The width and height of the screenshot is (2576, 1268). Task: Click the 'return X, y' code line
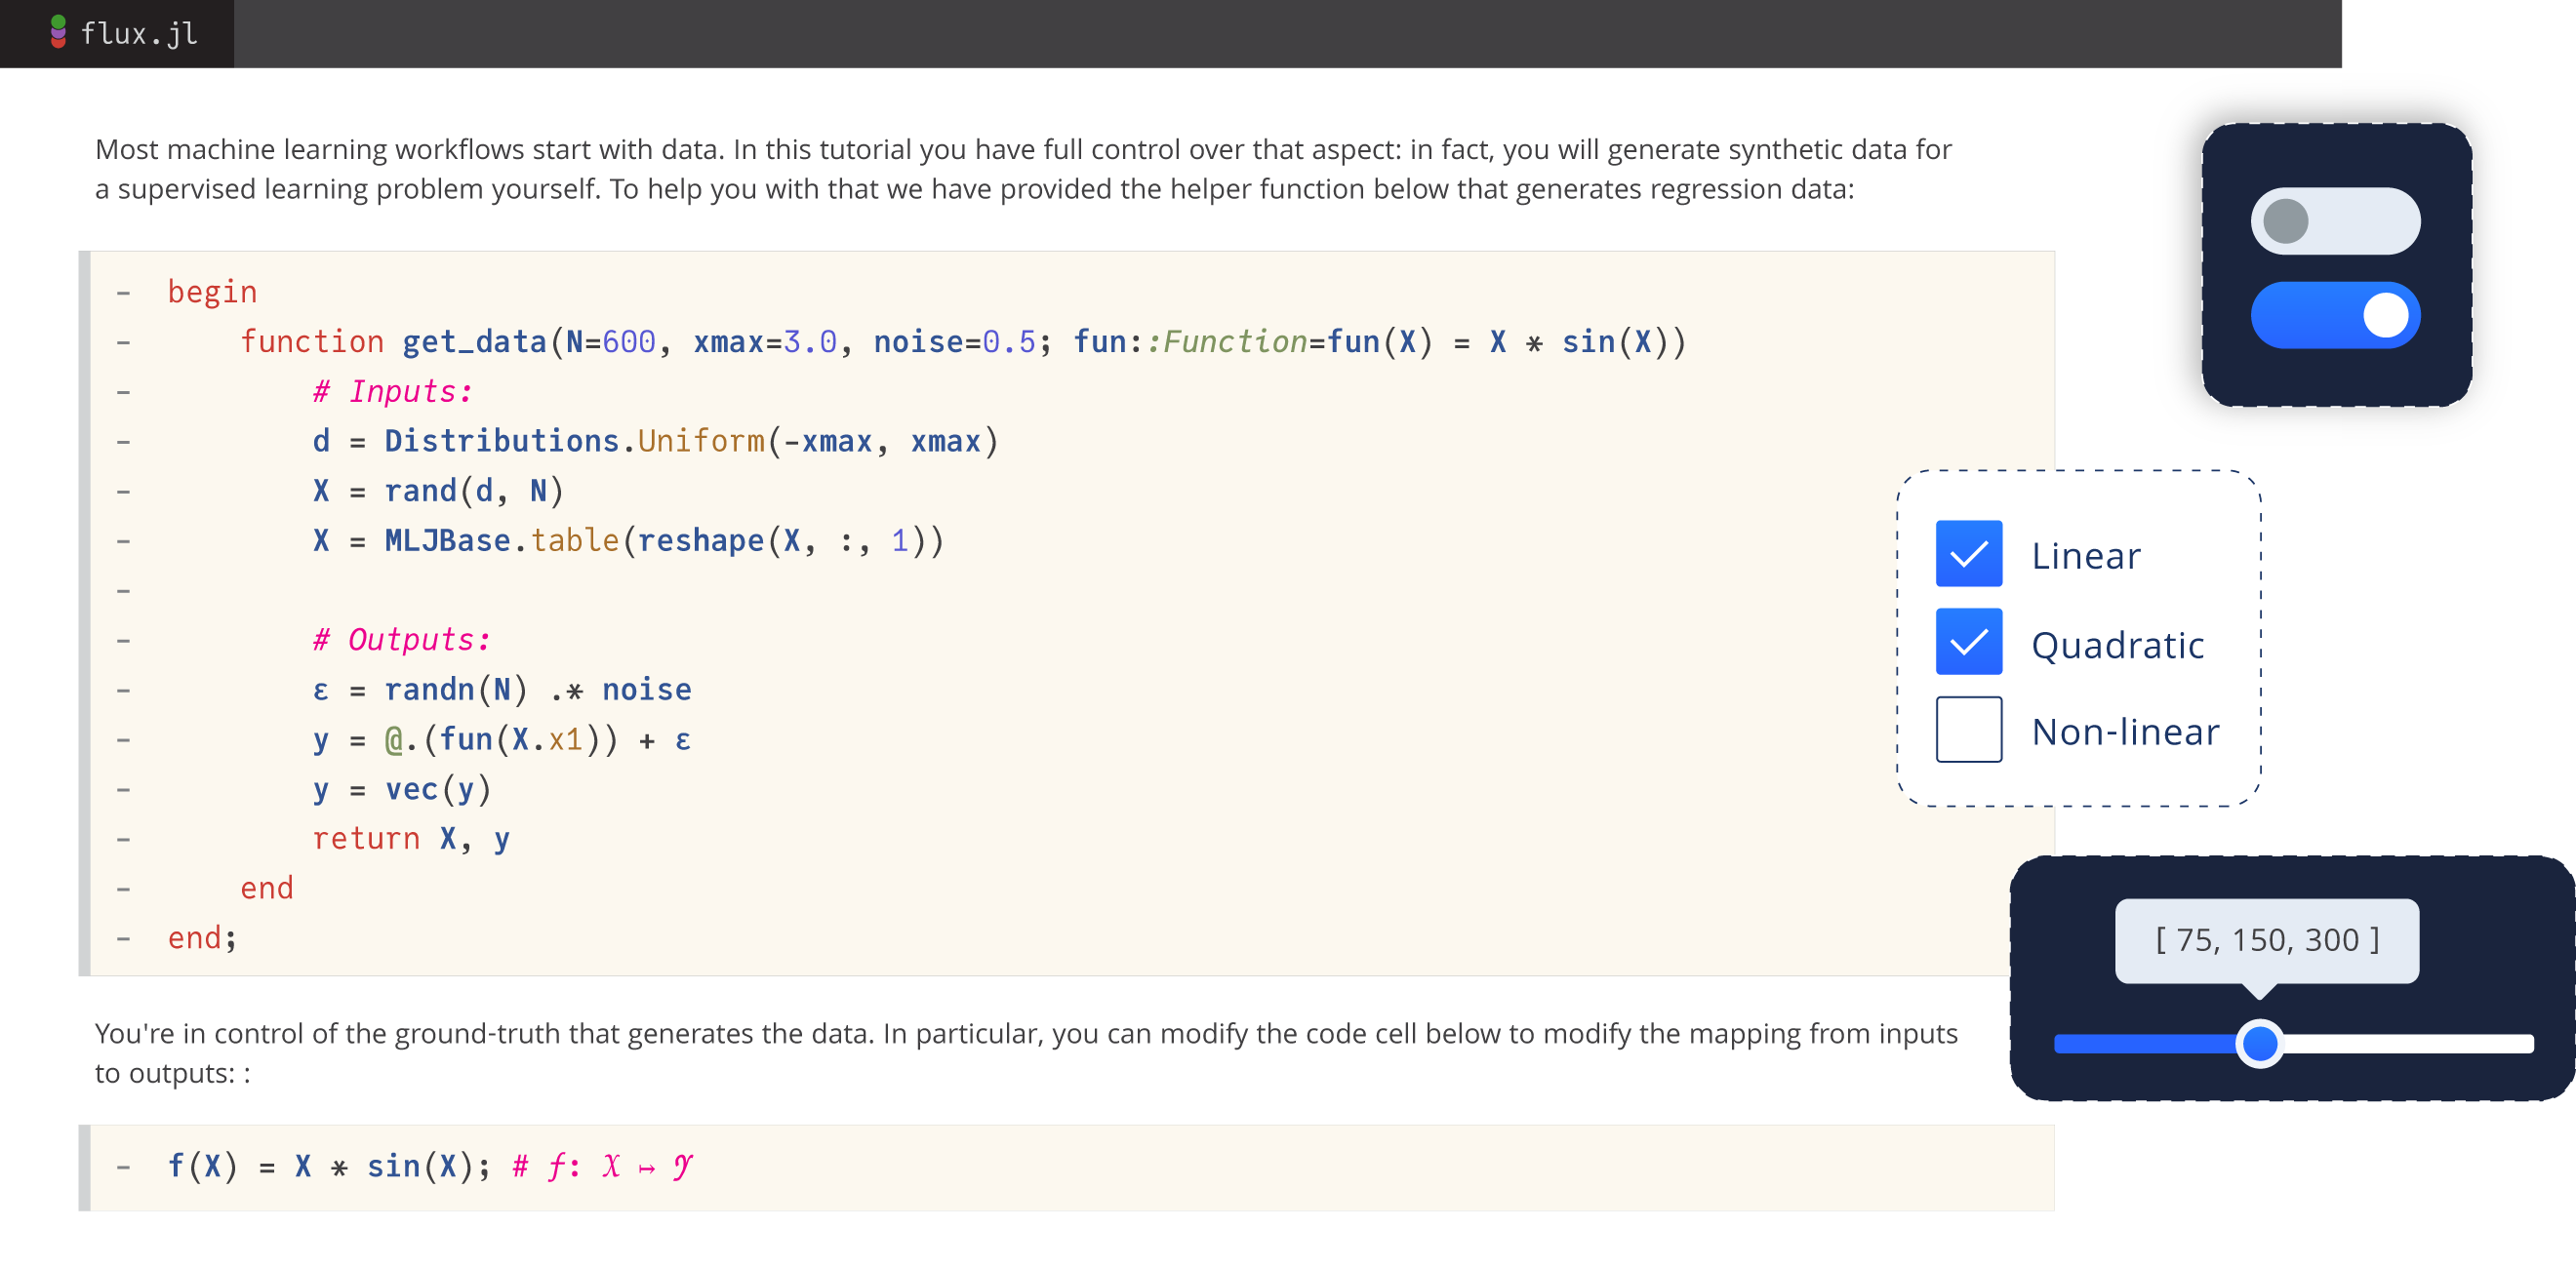click(411, 839)
